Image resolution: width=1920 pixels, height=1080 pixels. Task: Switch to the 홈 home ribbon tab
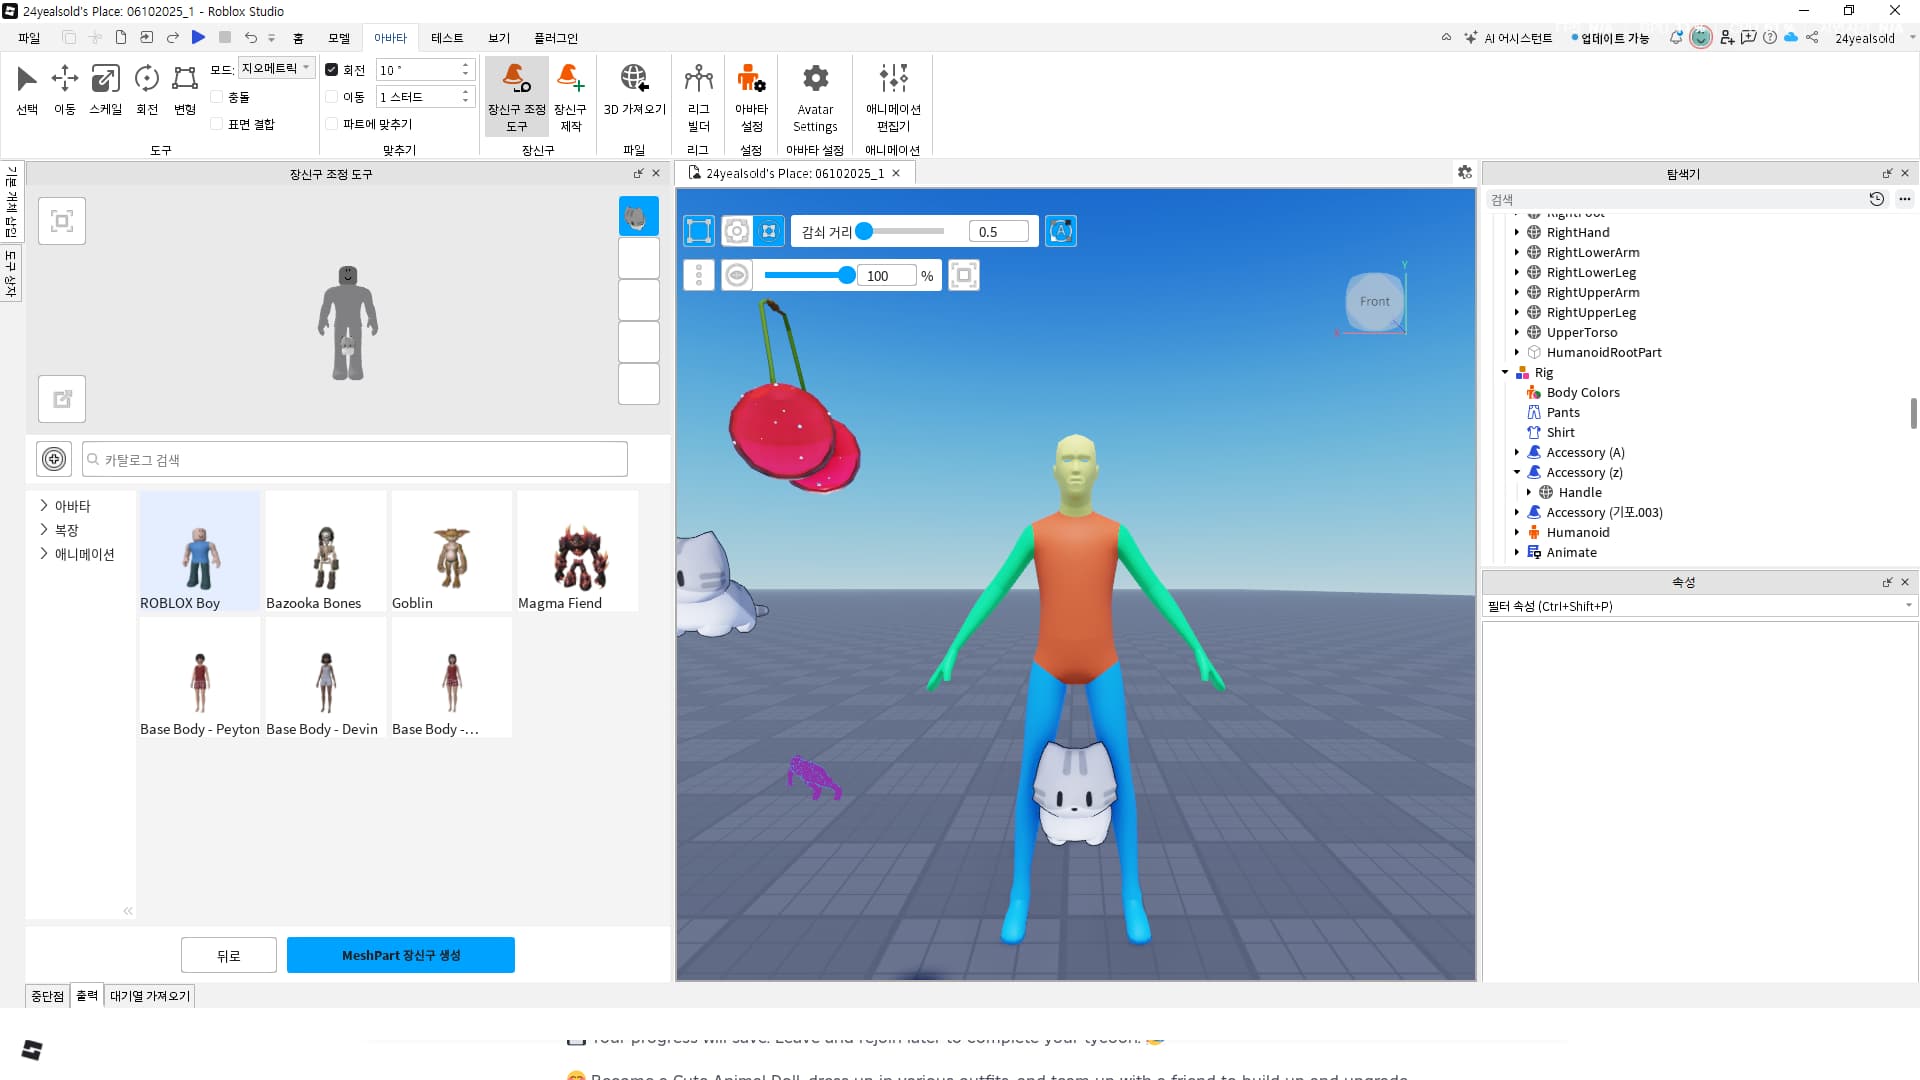[x=298, y=38]
